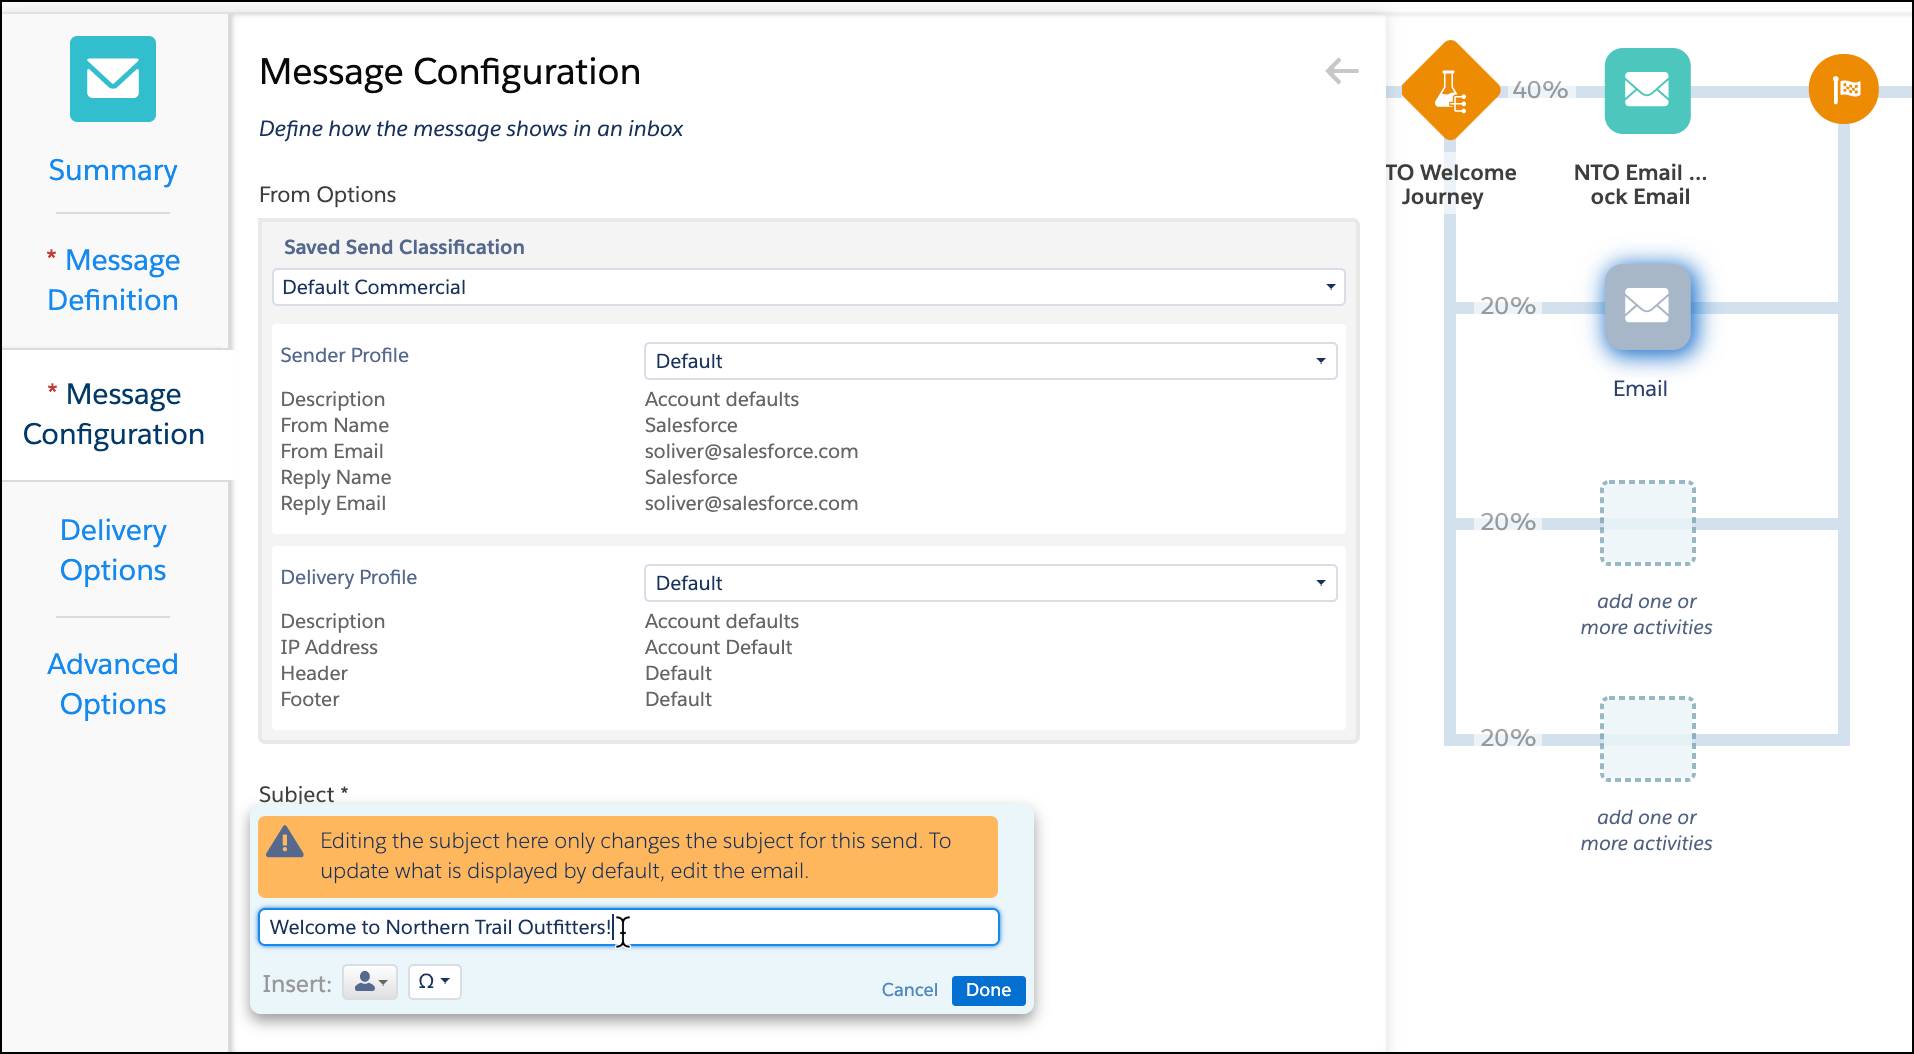The height and width of the screenshot is (1054, 1914).
Task: Click the Header Default value
Action: coord(678,673)
